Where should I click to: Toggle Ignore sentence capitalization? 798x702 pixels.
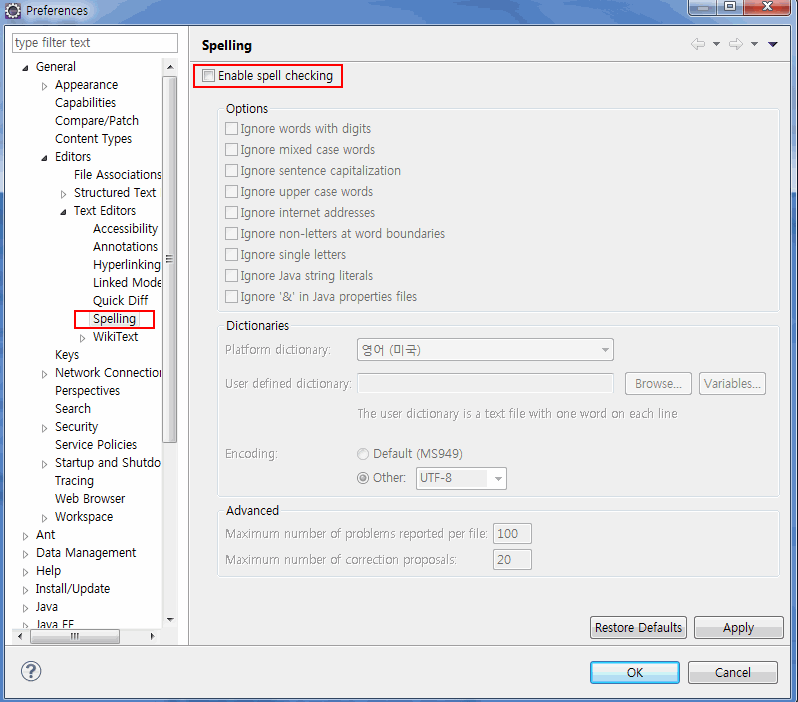tap(232, 170)
